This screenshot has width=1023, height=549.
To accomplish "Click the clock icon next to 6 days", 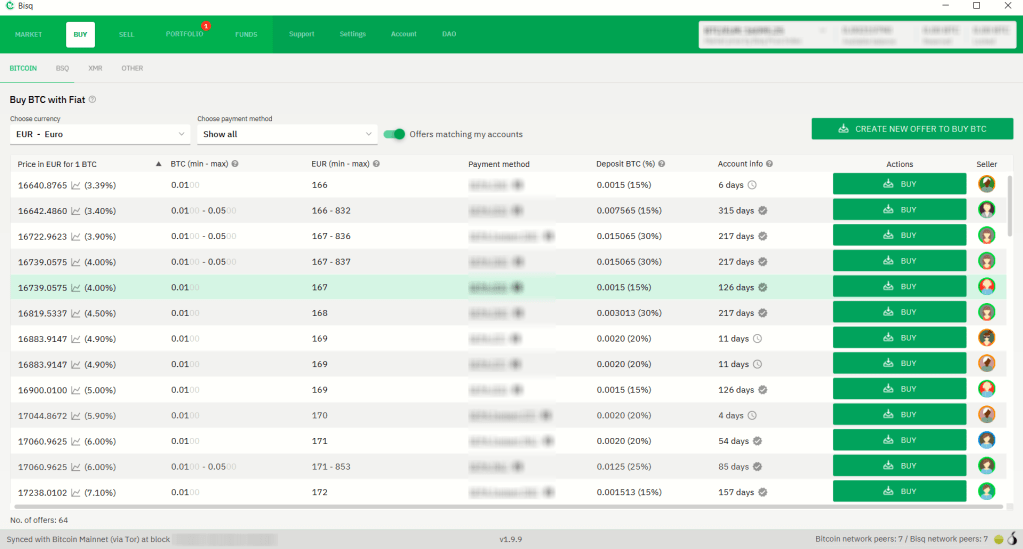I will pyautogui.click(x=752, y=185).
